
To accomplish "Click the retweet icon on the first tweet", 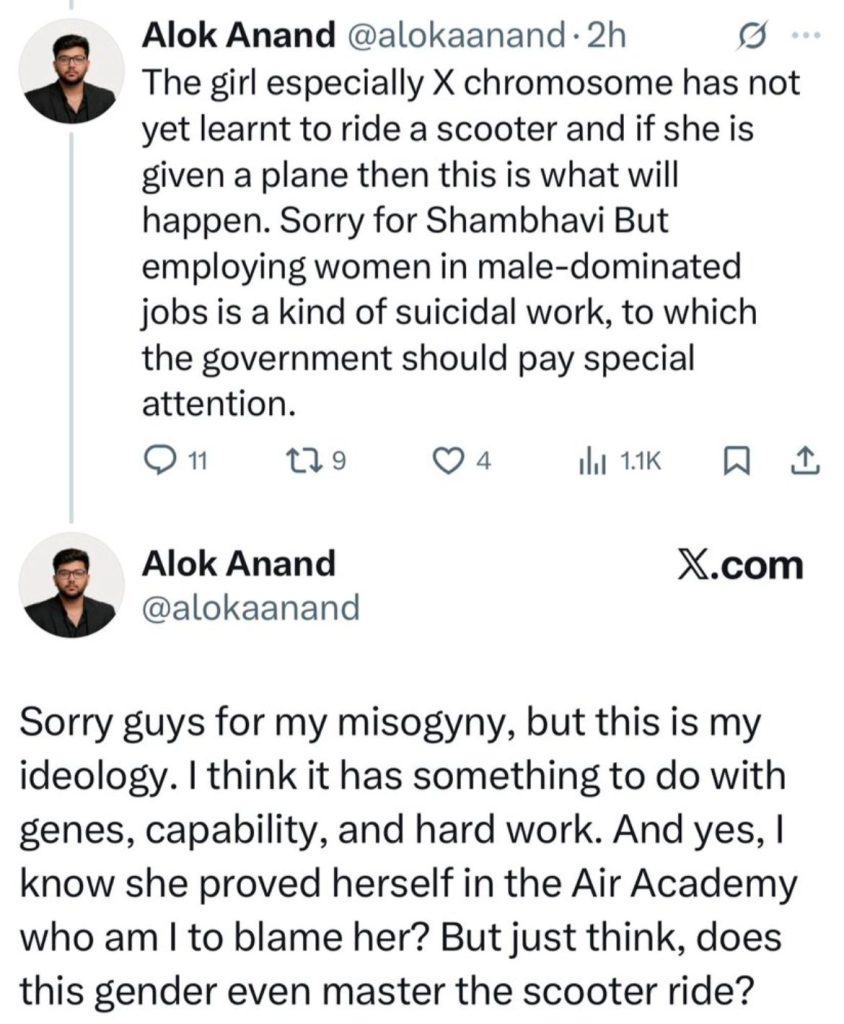I will 299,460.
